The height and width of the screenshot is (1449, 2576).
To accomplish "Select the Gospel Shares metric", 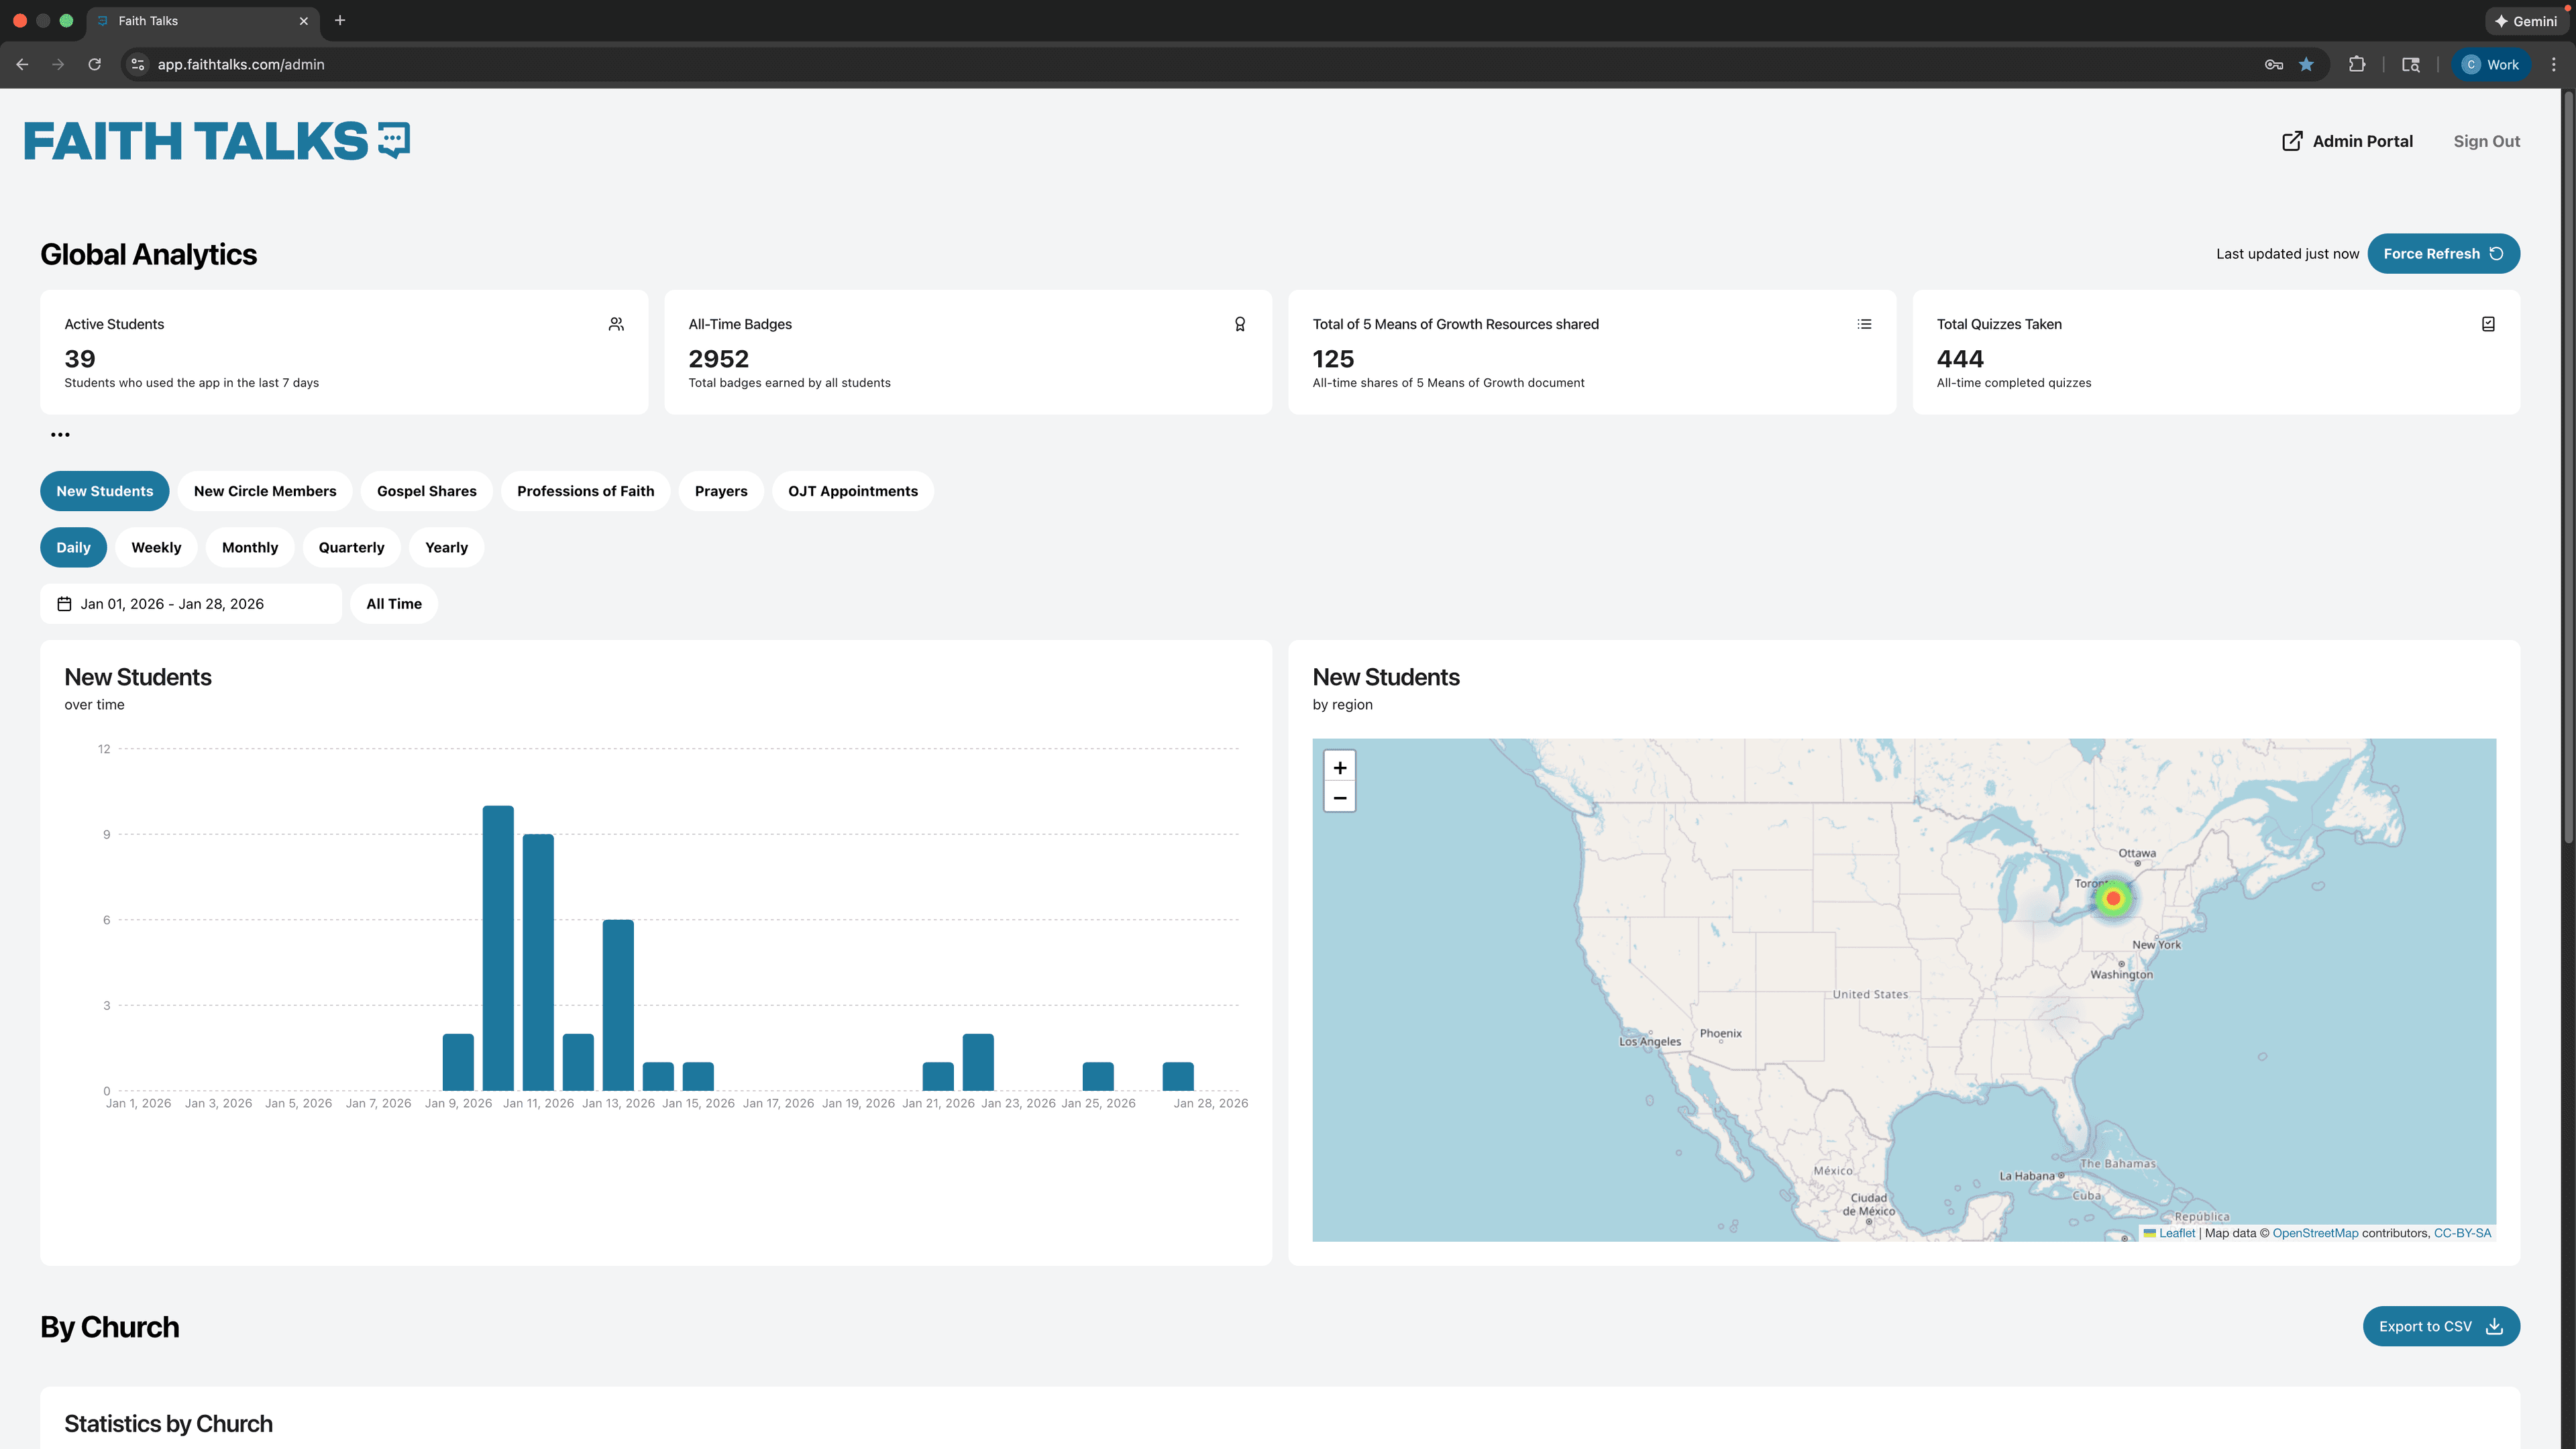I will pos(426,490).
